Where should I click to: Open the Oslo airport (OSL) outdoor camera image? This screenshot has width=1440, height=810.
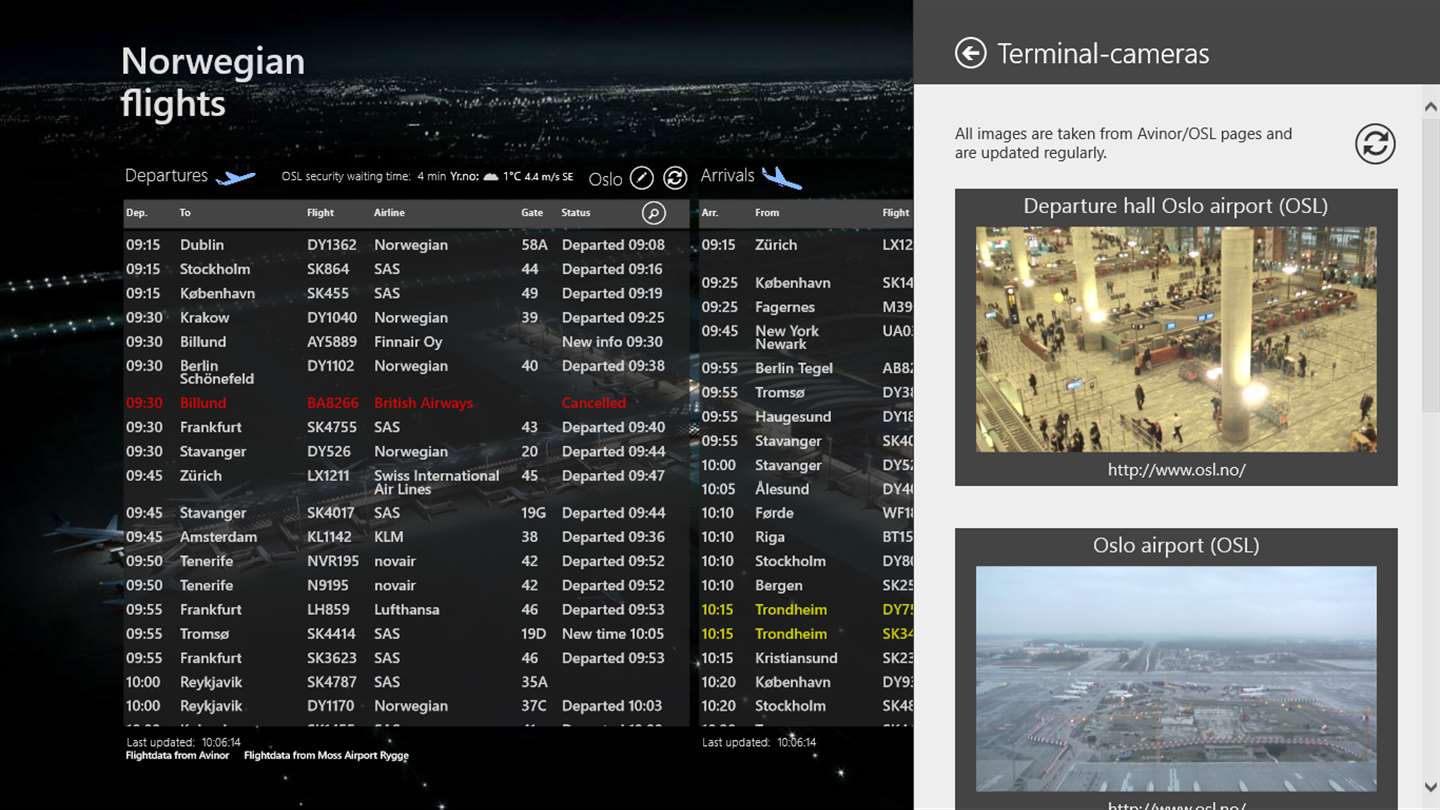click(1176, 679)
